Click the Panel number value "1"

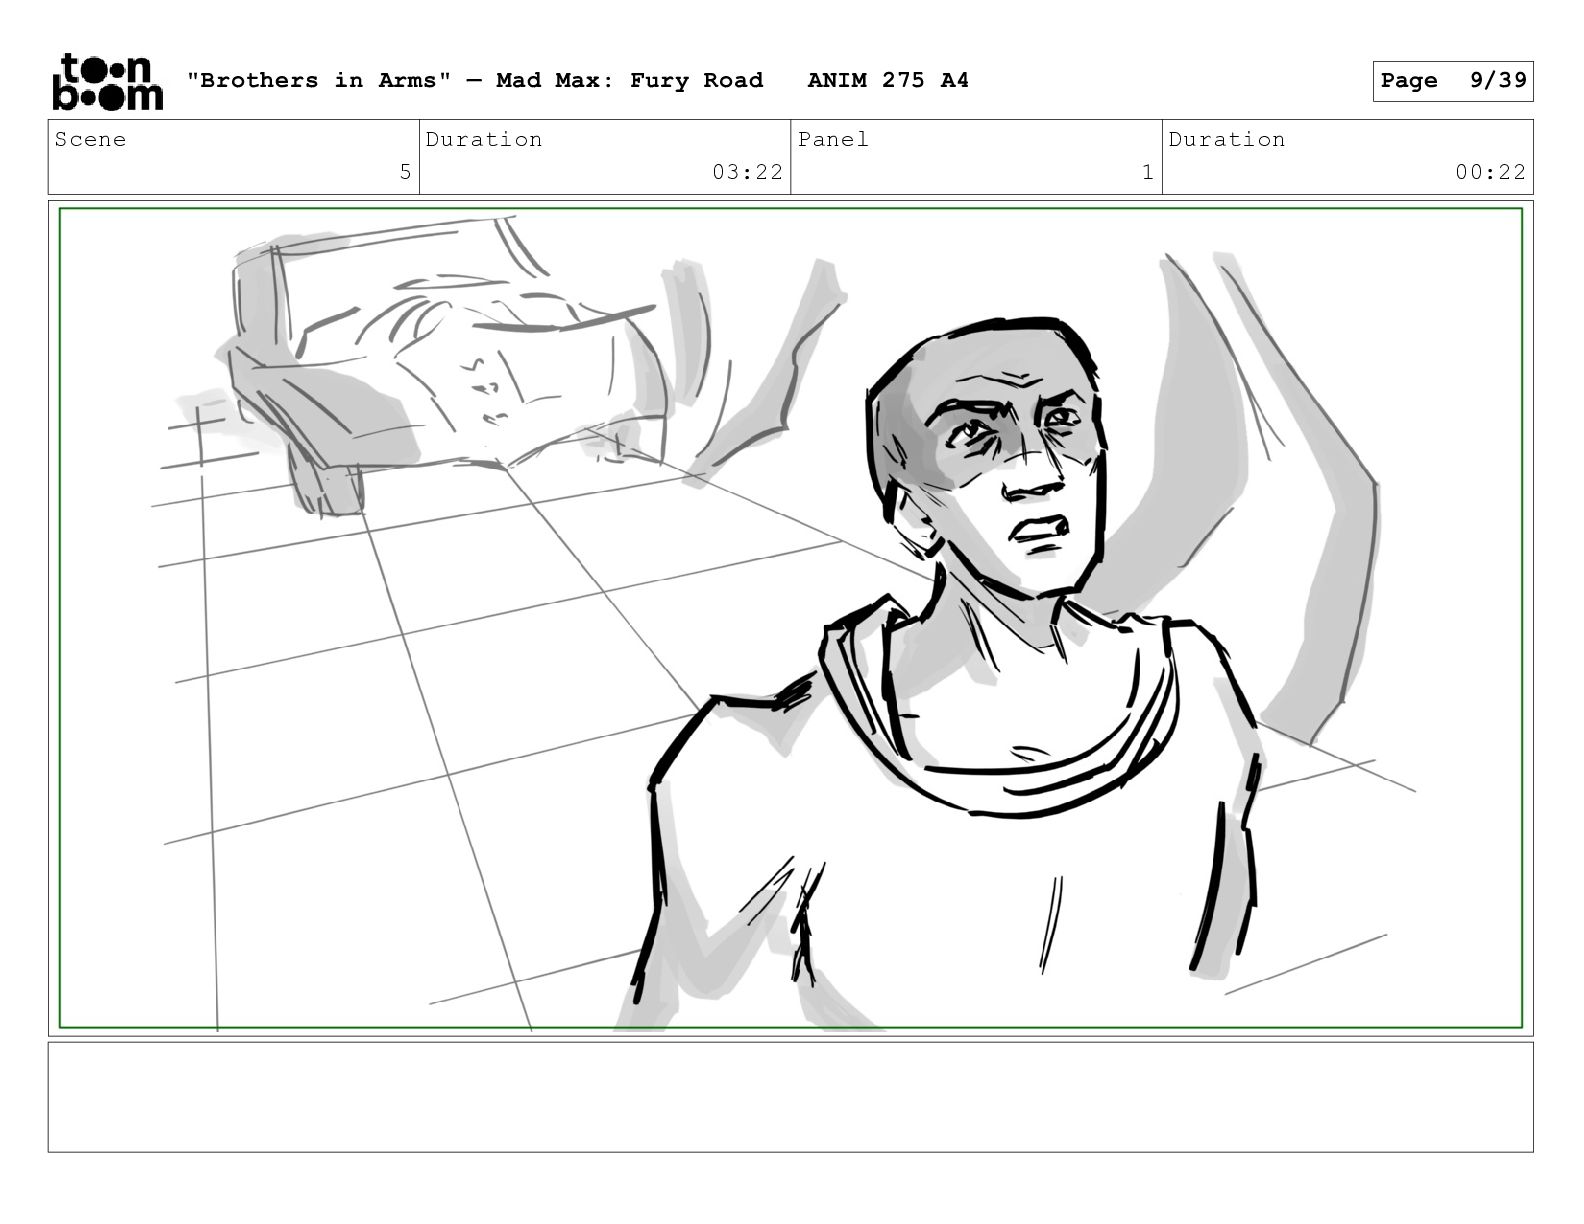[1148, 172]
